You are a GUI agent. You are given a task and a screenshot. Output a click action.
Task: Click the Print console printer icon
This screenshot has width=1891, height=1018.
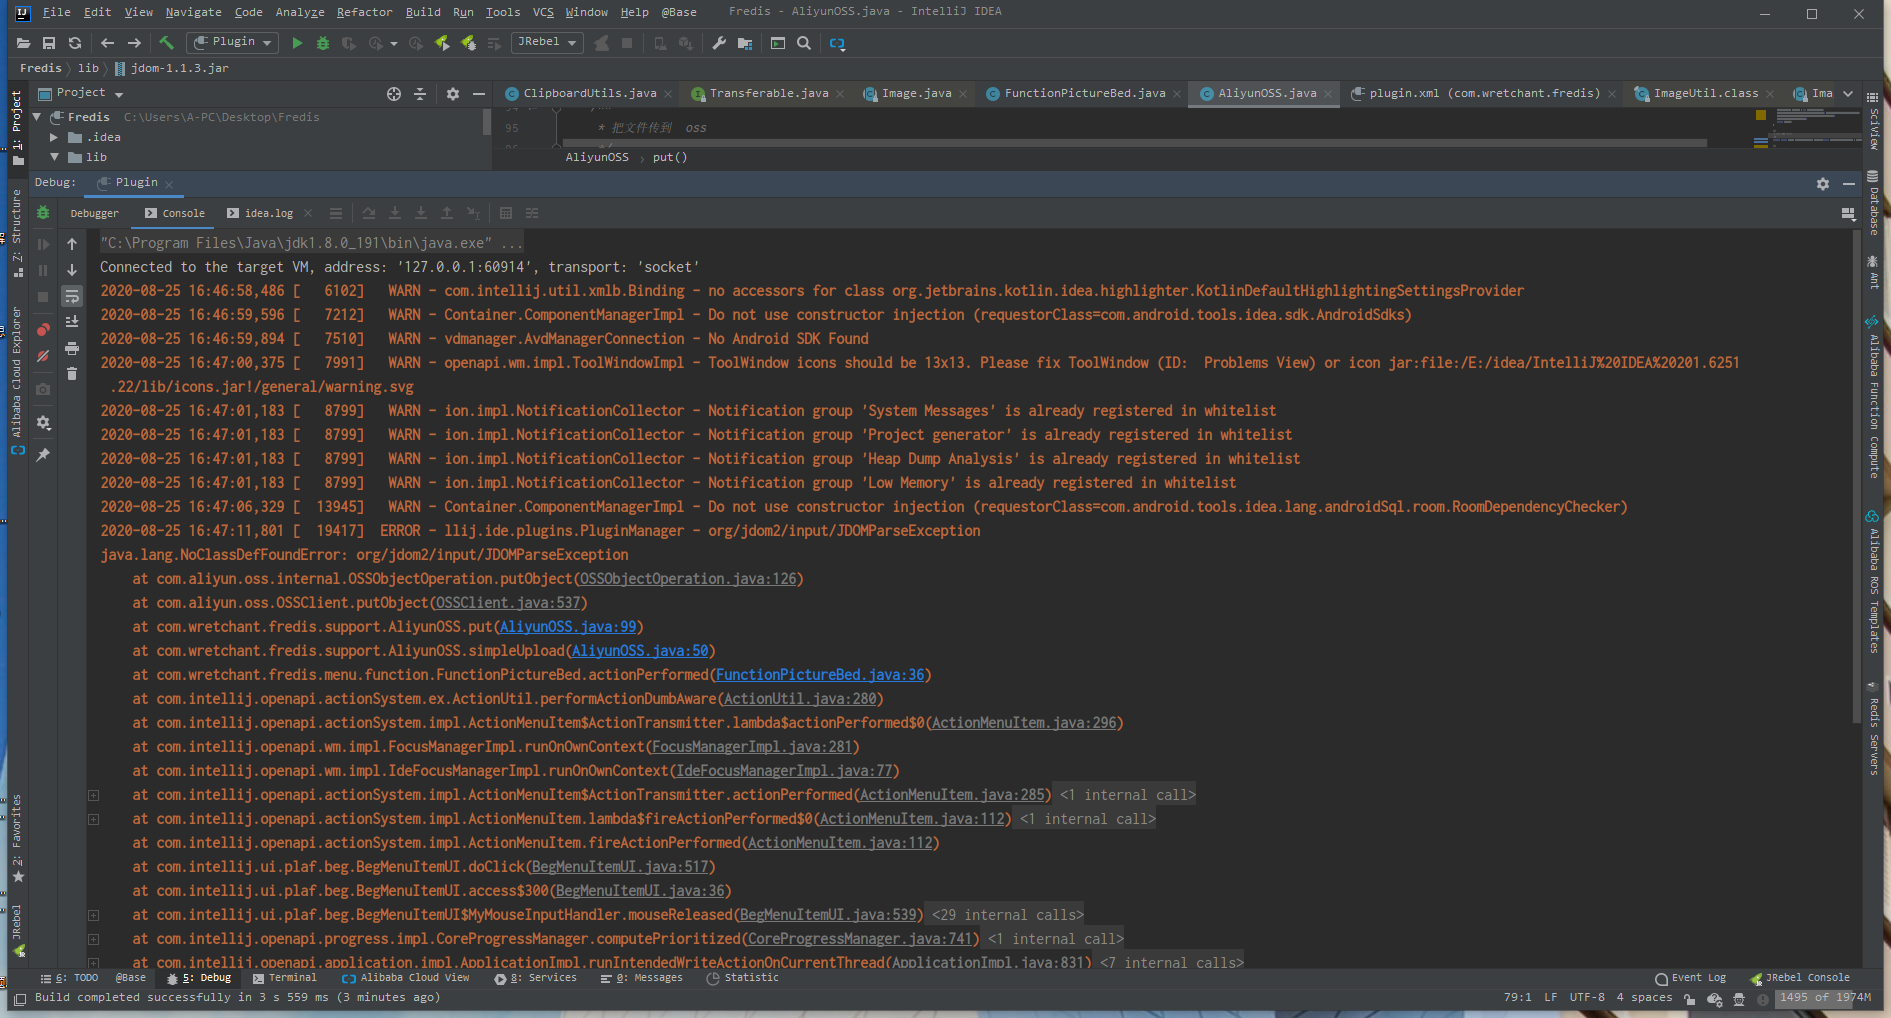point(72,348)
